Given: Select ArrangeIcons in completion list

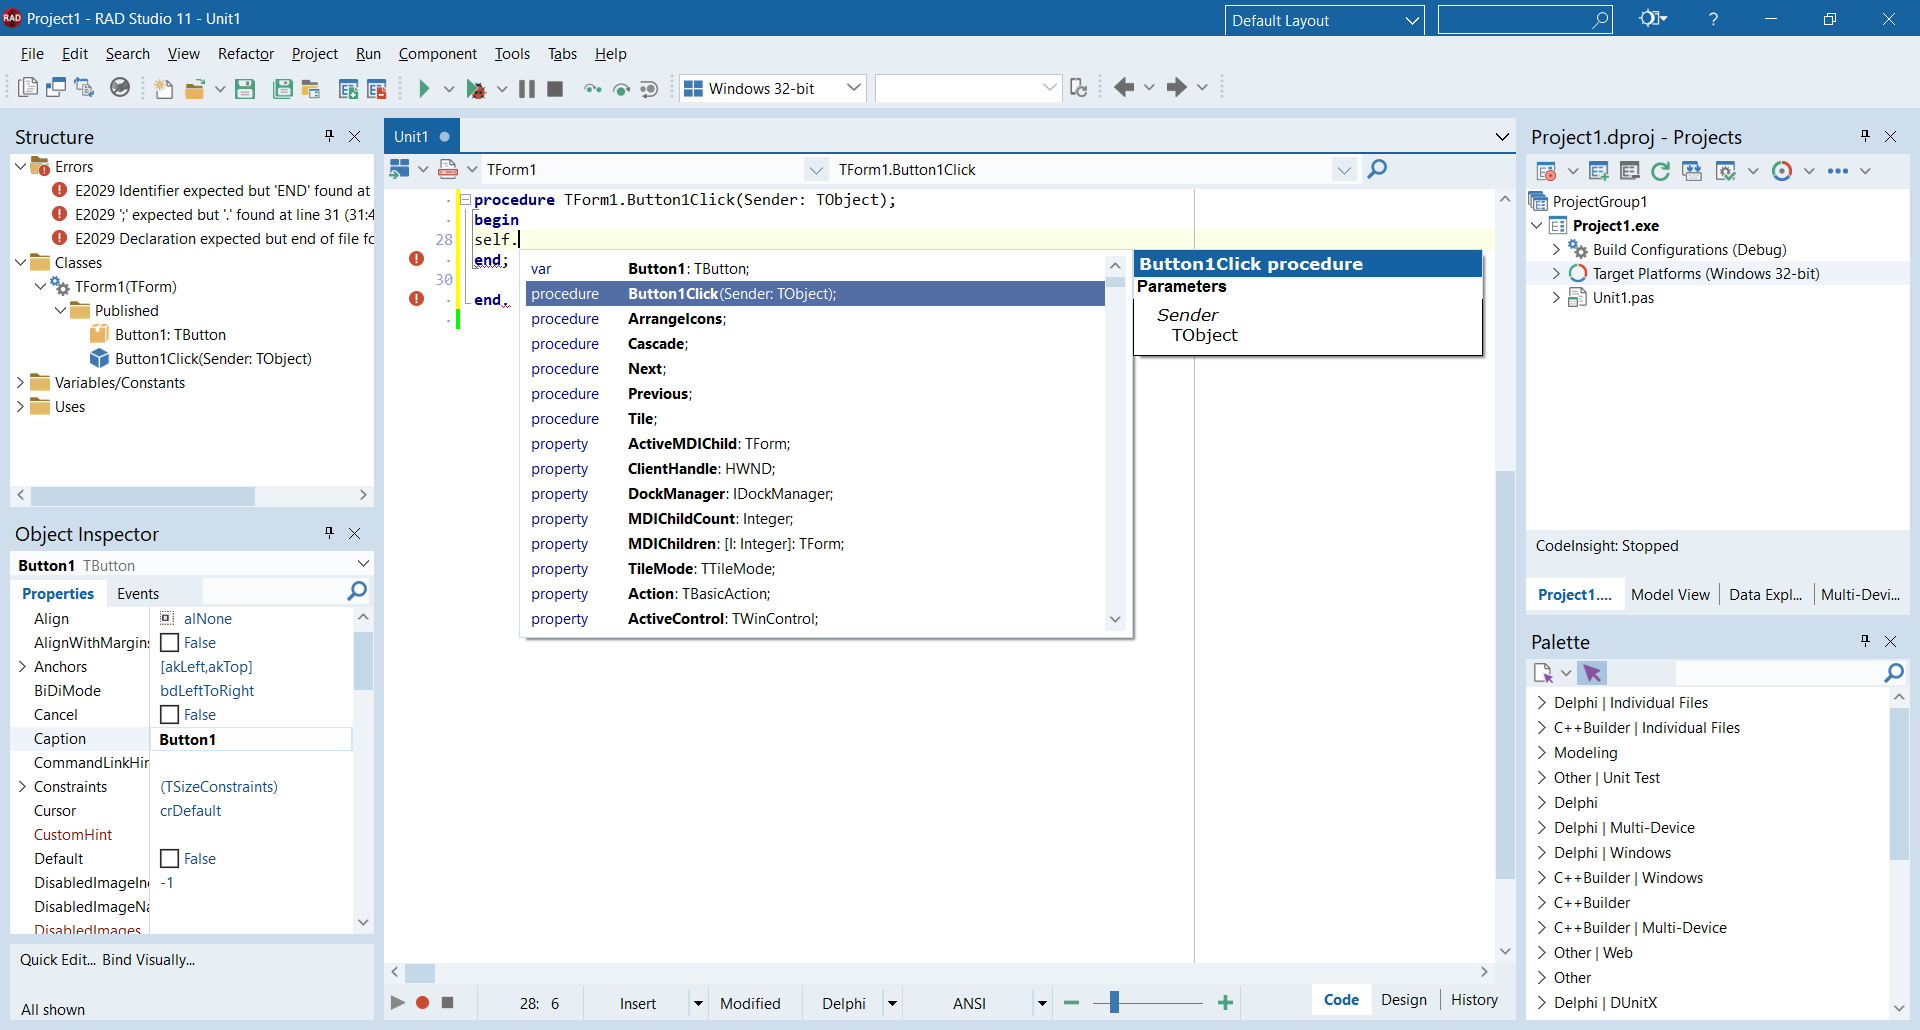Looking at the screenshot, I should point(815,319).
